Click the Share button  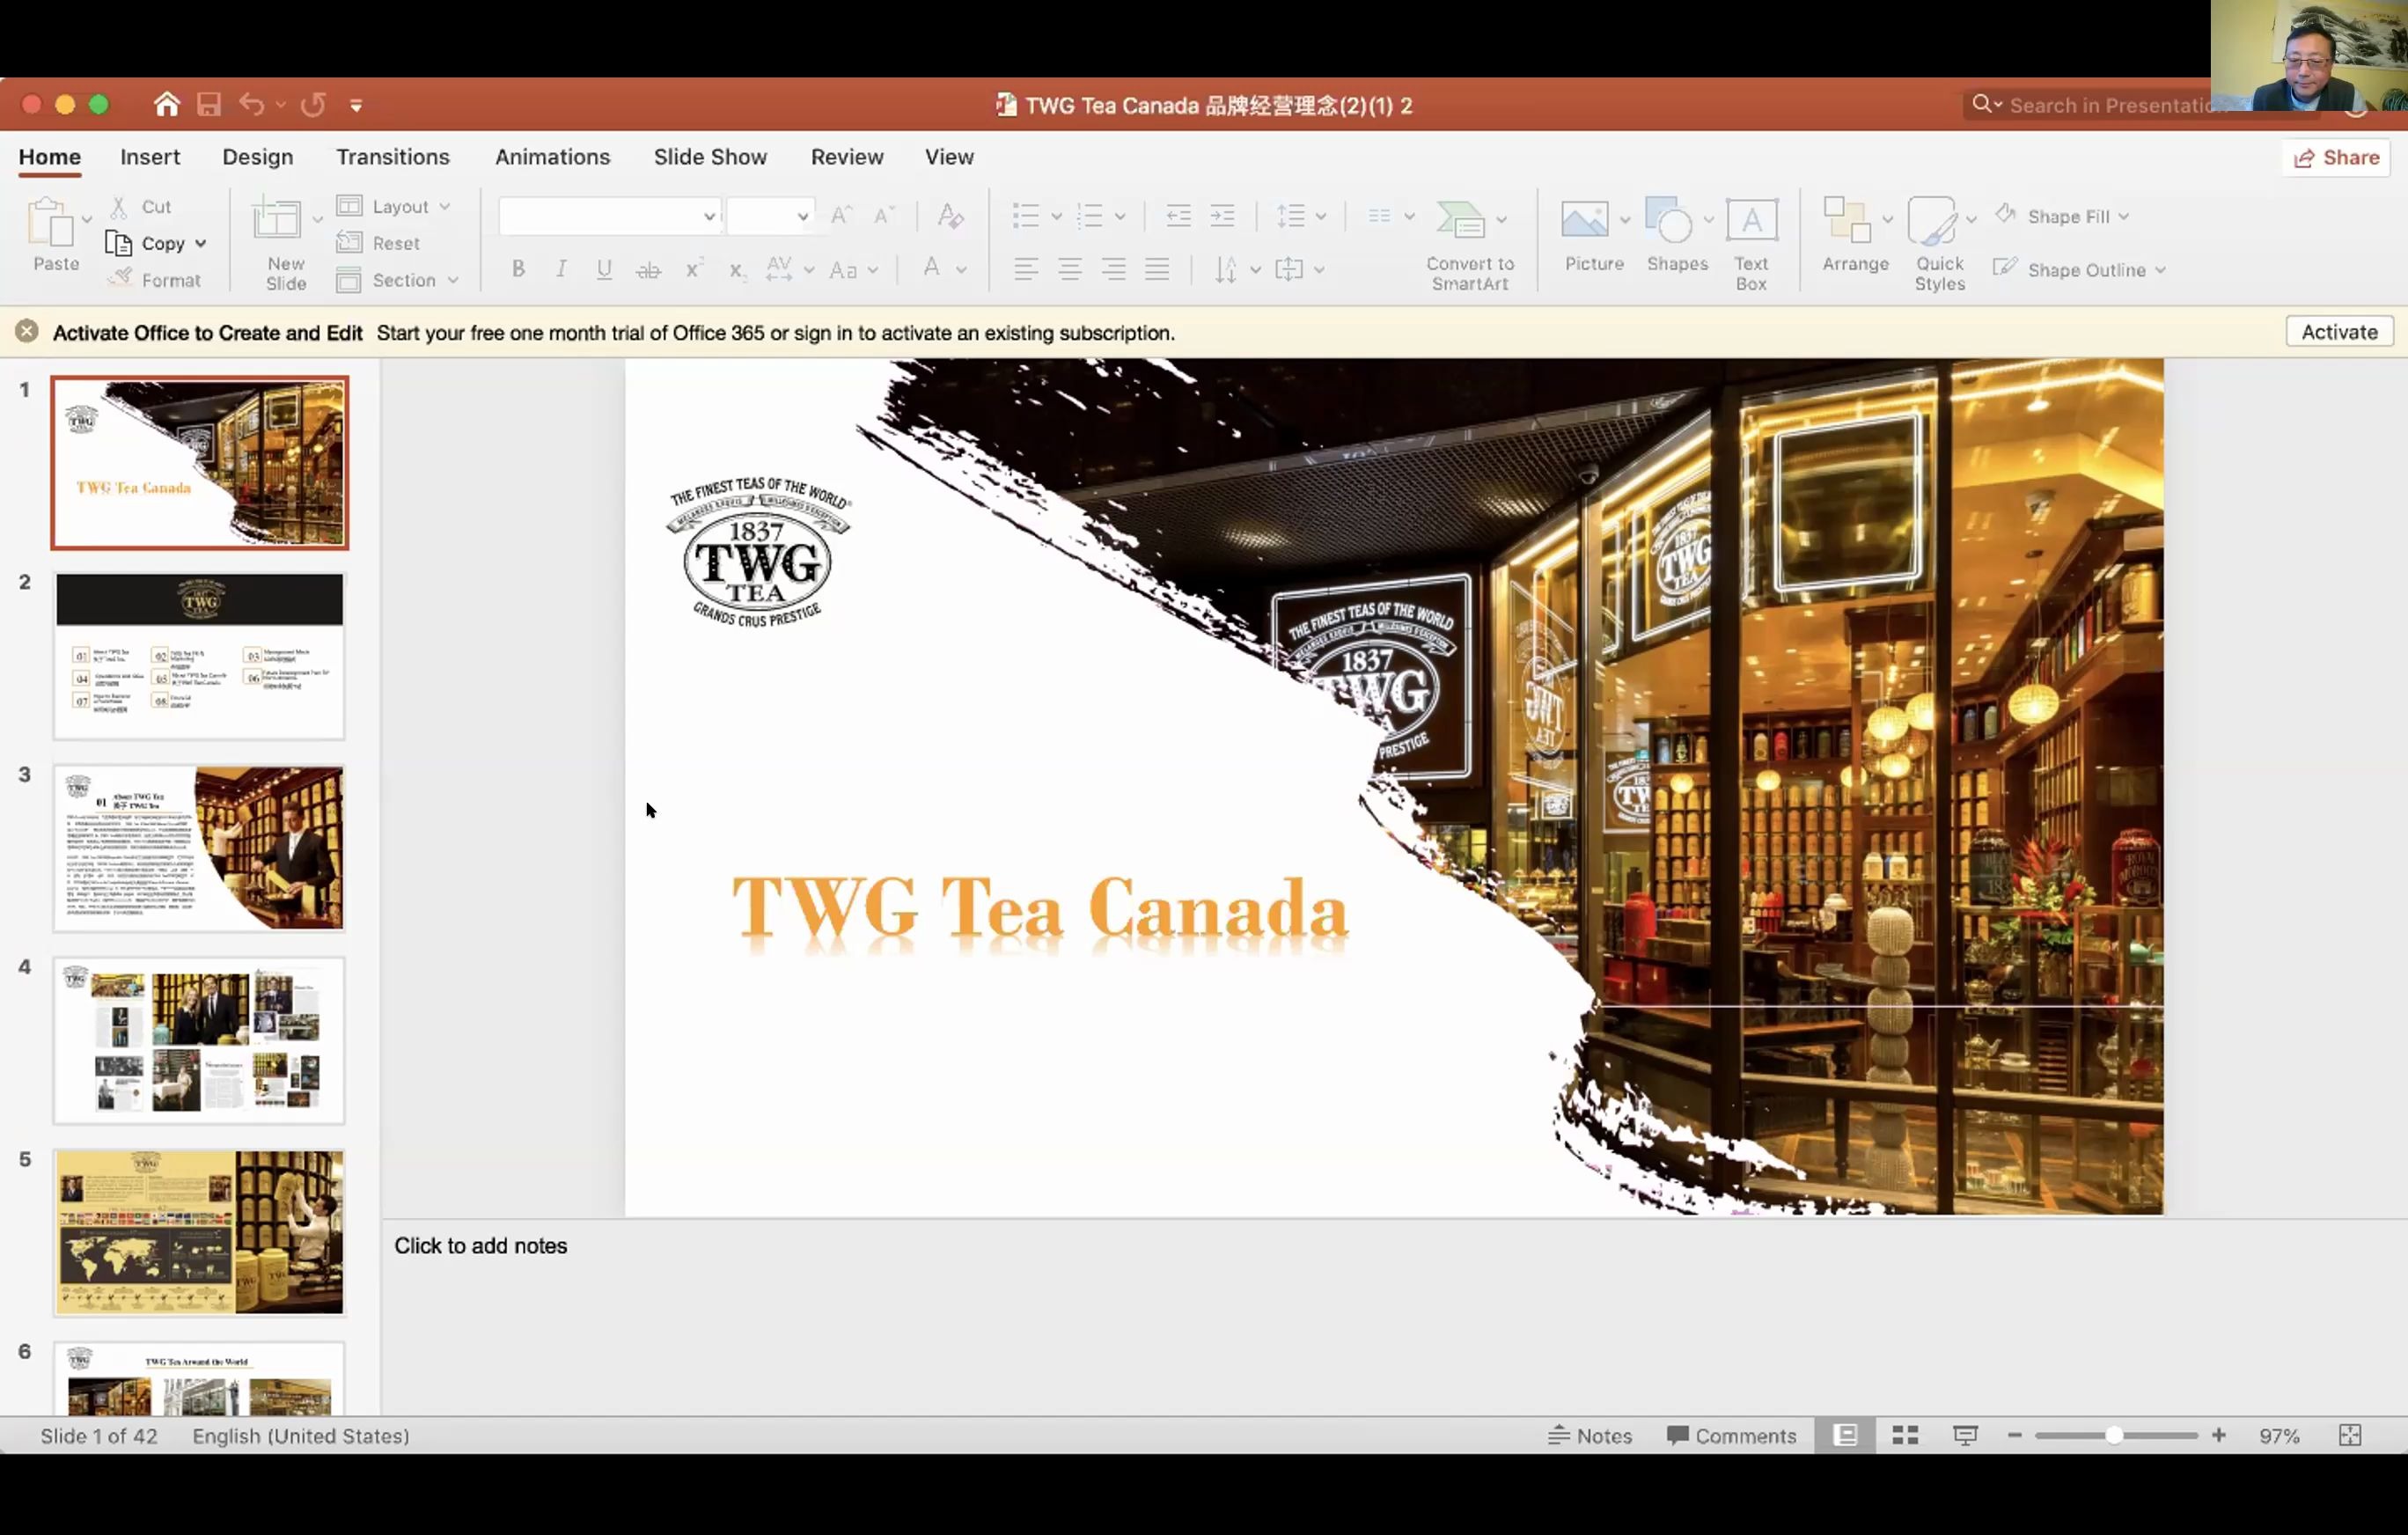coord(2336,158)
